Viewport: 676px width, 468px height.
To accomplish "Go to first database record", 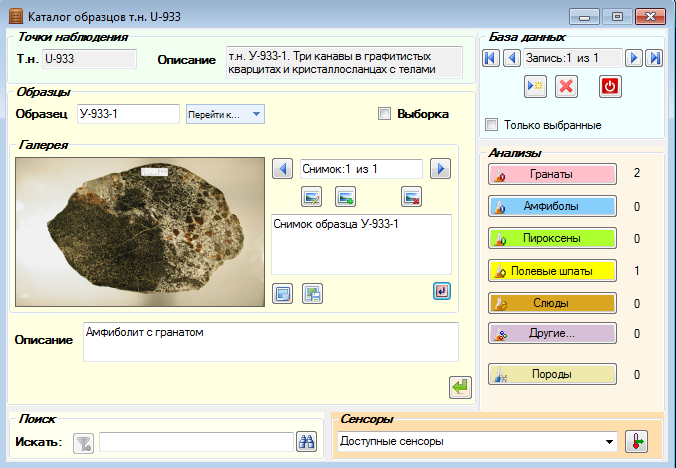I will tap(491, 58).
